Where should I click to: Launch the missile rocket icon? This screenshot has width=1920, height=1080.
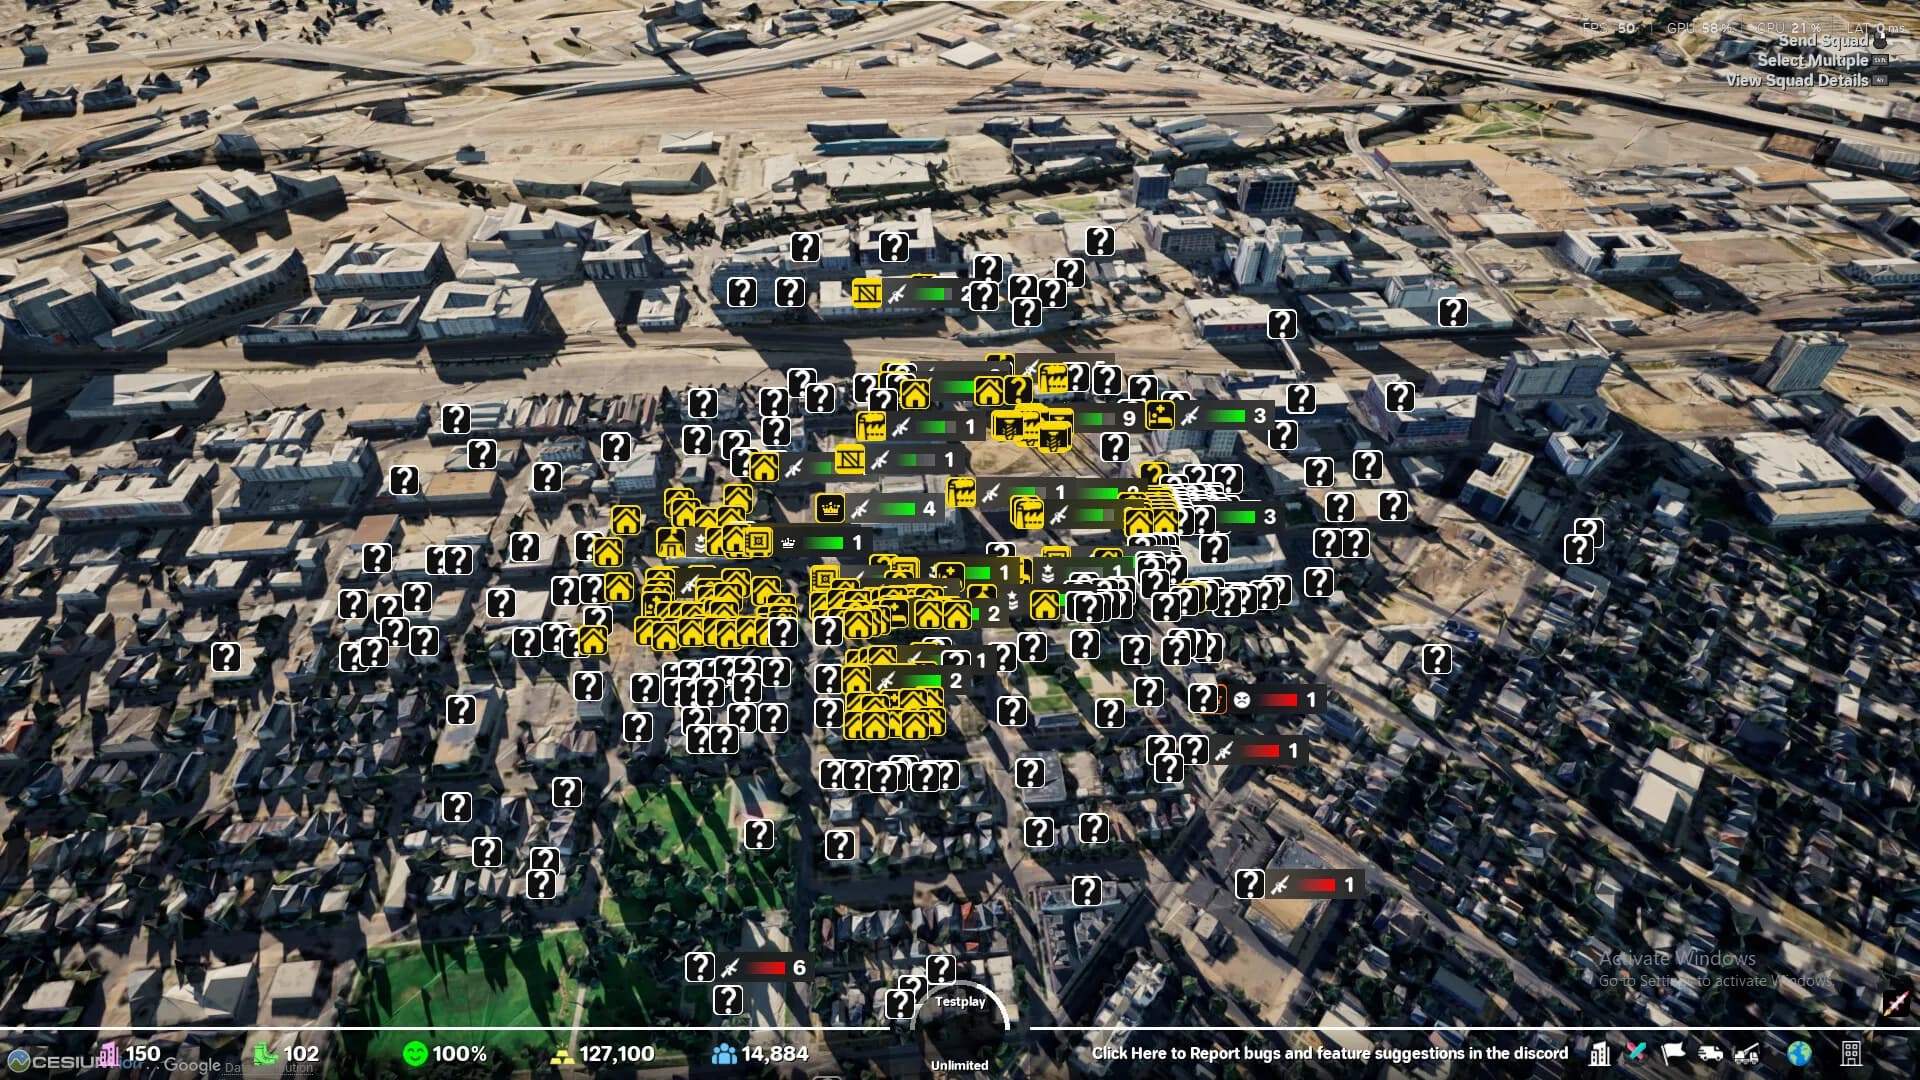pos(1895,1003)
